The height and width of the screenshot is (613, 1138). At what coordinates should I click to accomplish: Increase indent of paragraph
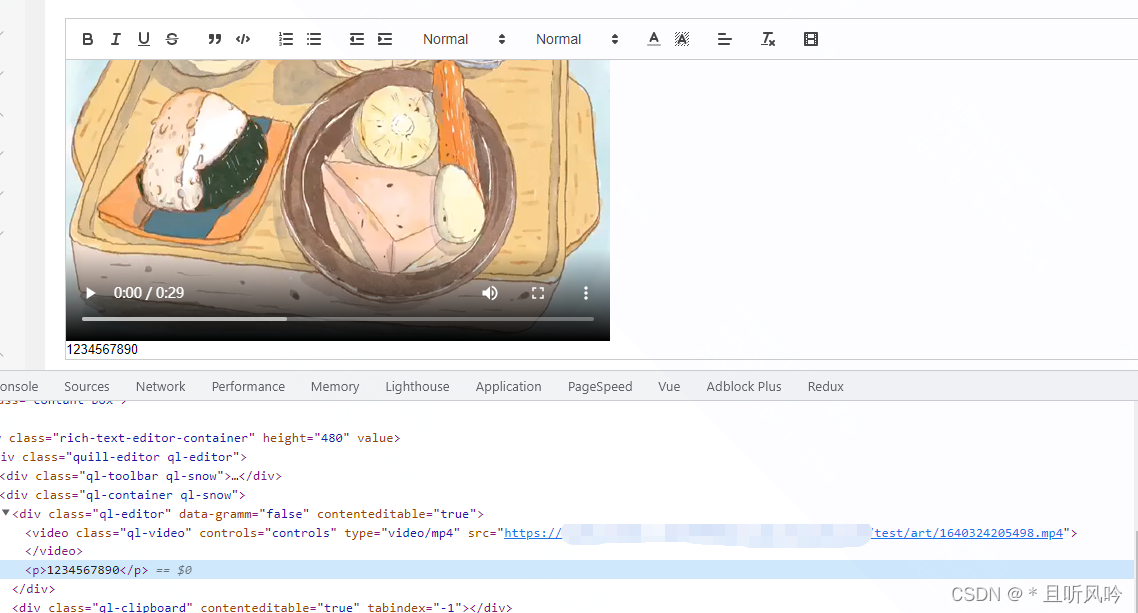385,39
